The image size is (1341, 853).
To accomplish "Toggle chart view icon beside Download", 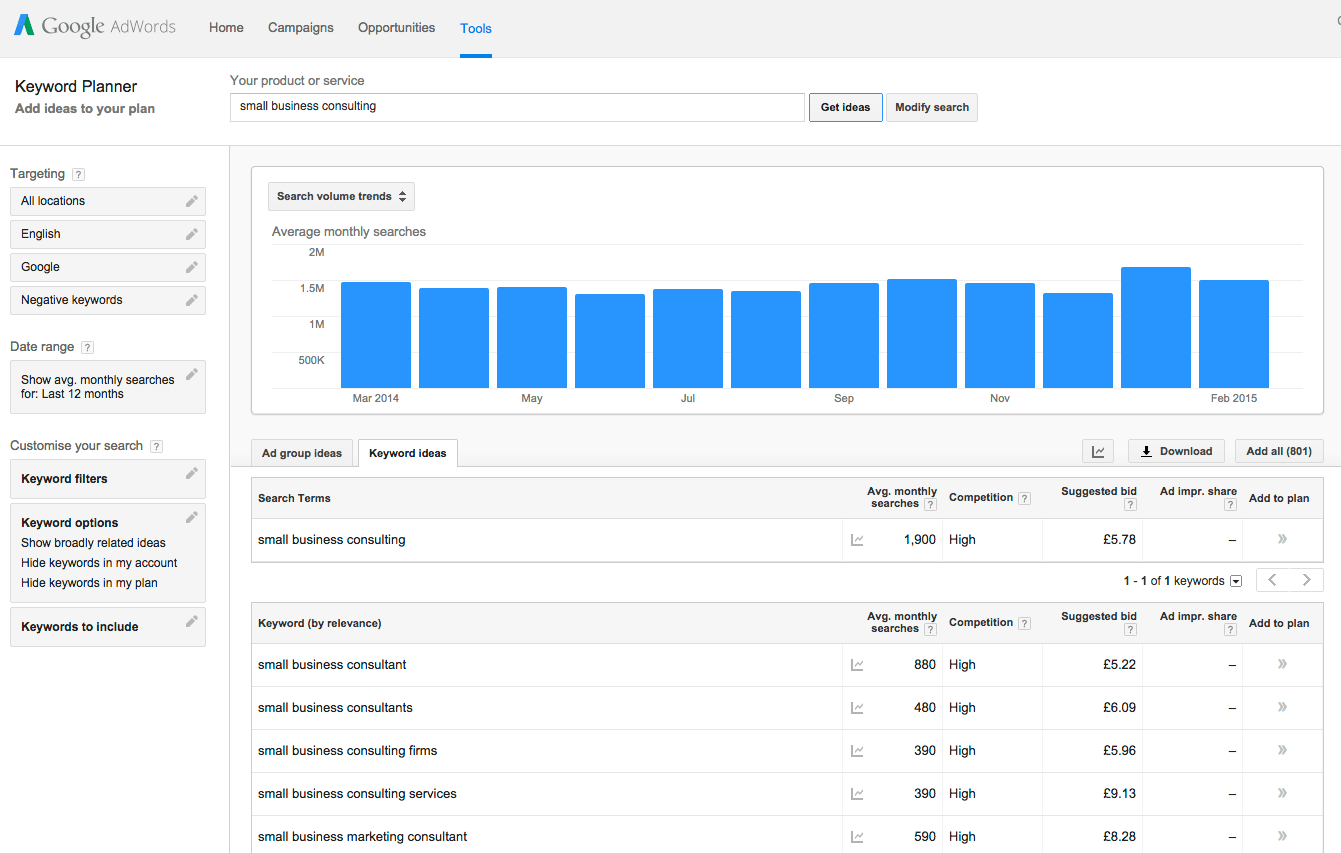I will [1098, 451].
